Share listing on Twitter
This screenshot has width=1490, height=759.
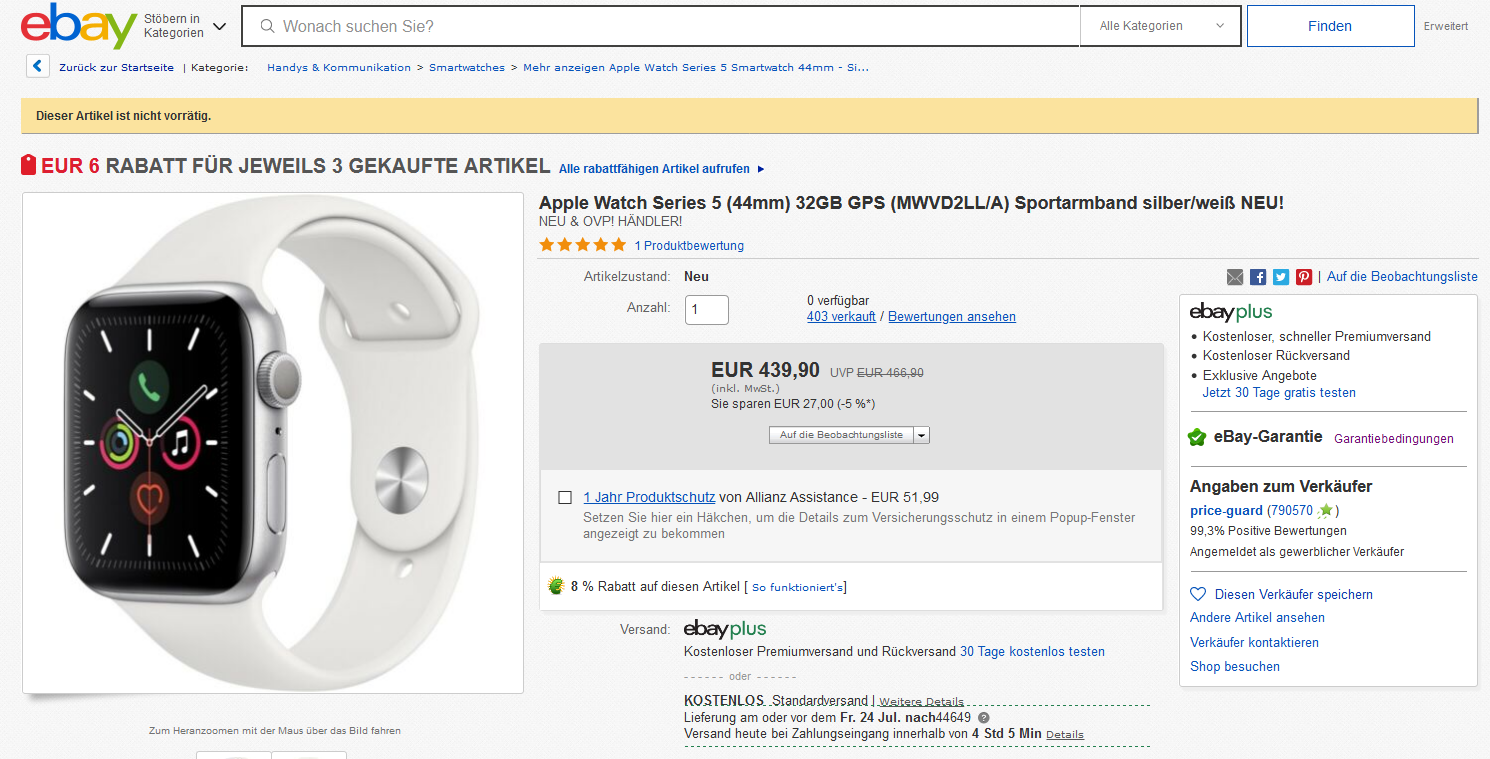1281,277
